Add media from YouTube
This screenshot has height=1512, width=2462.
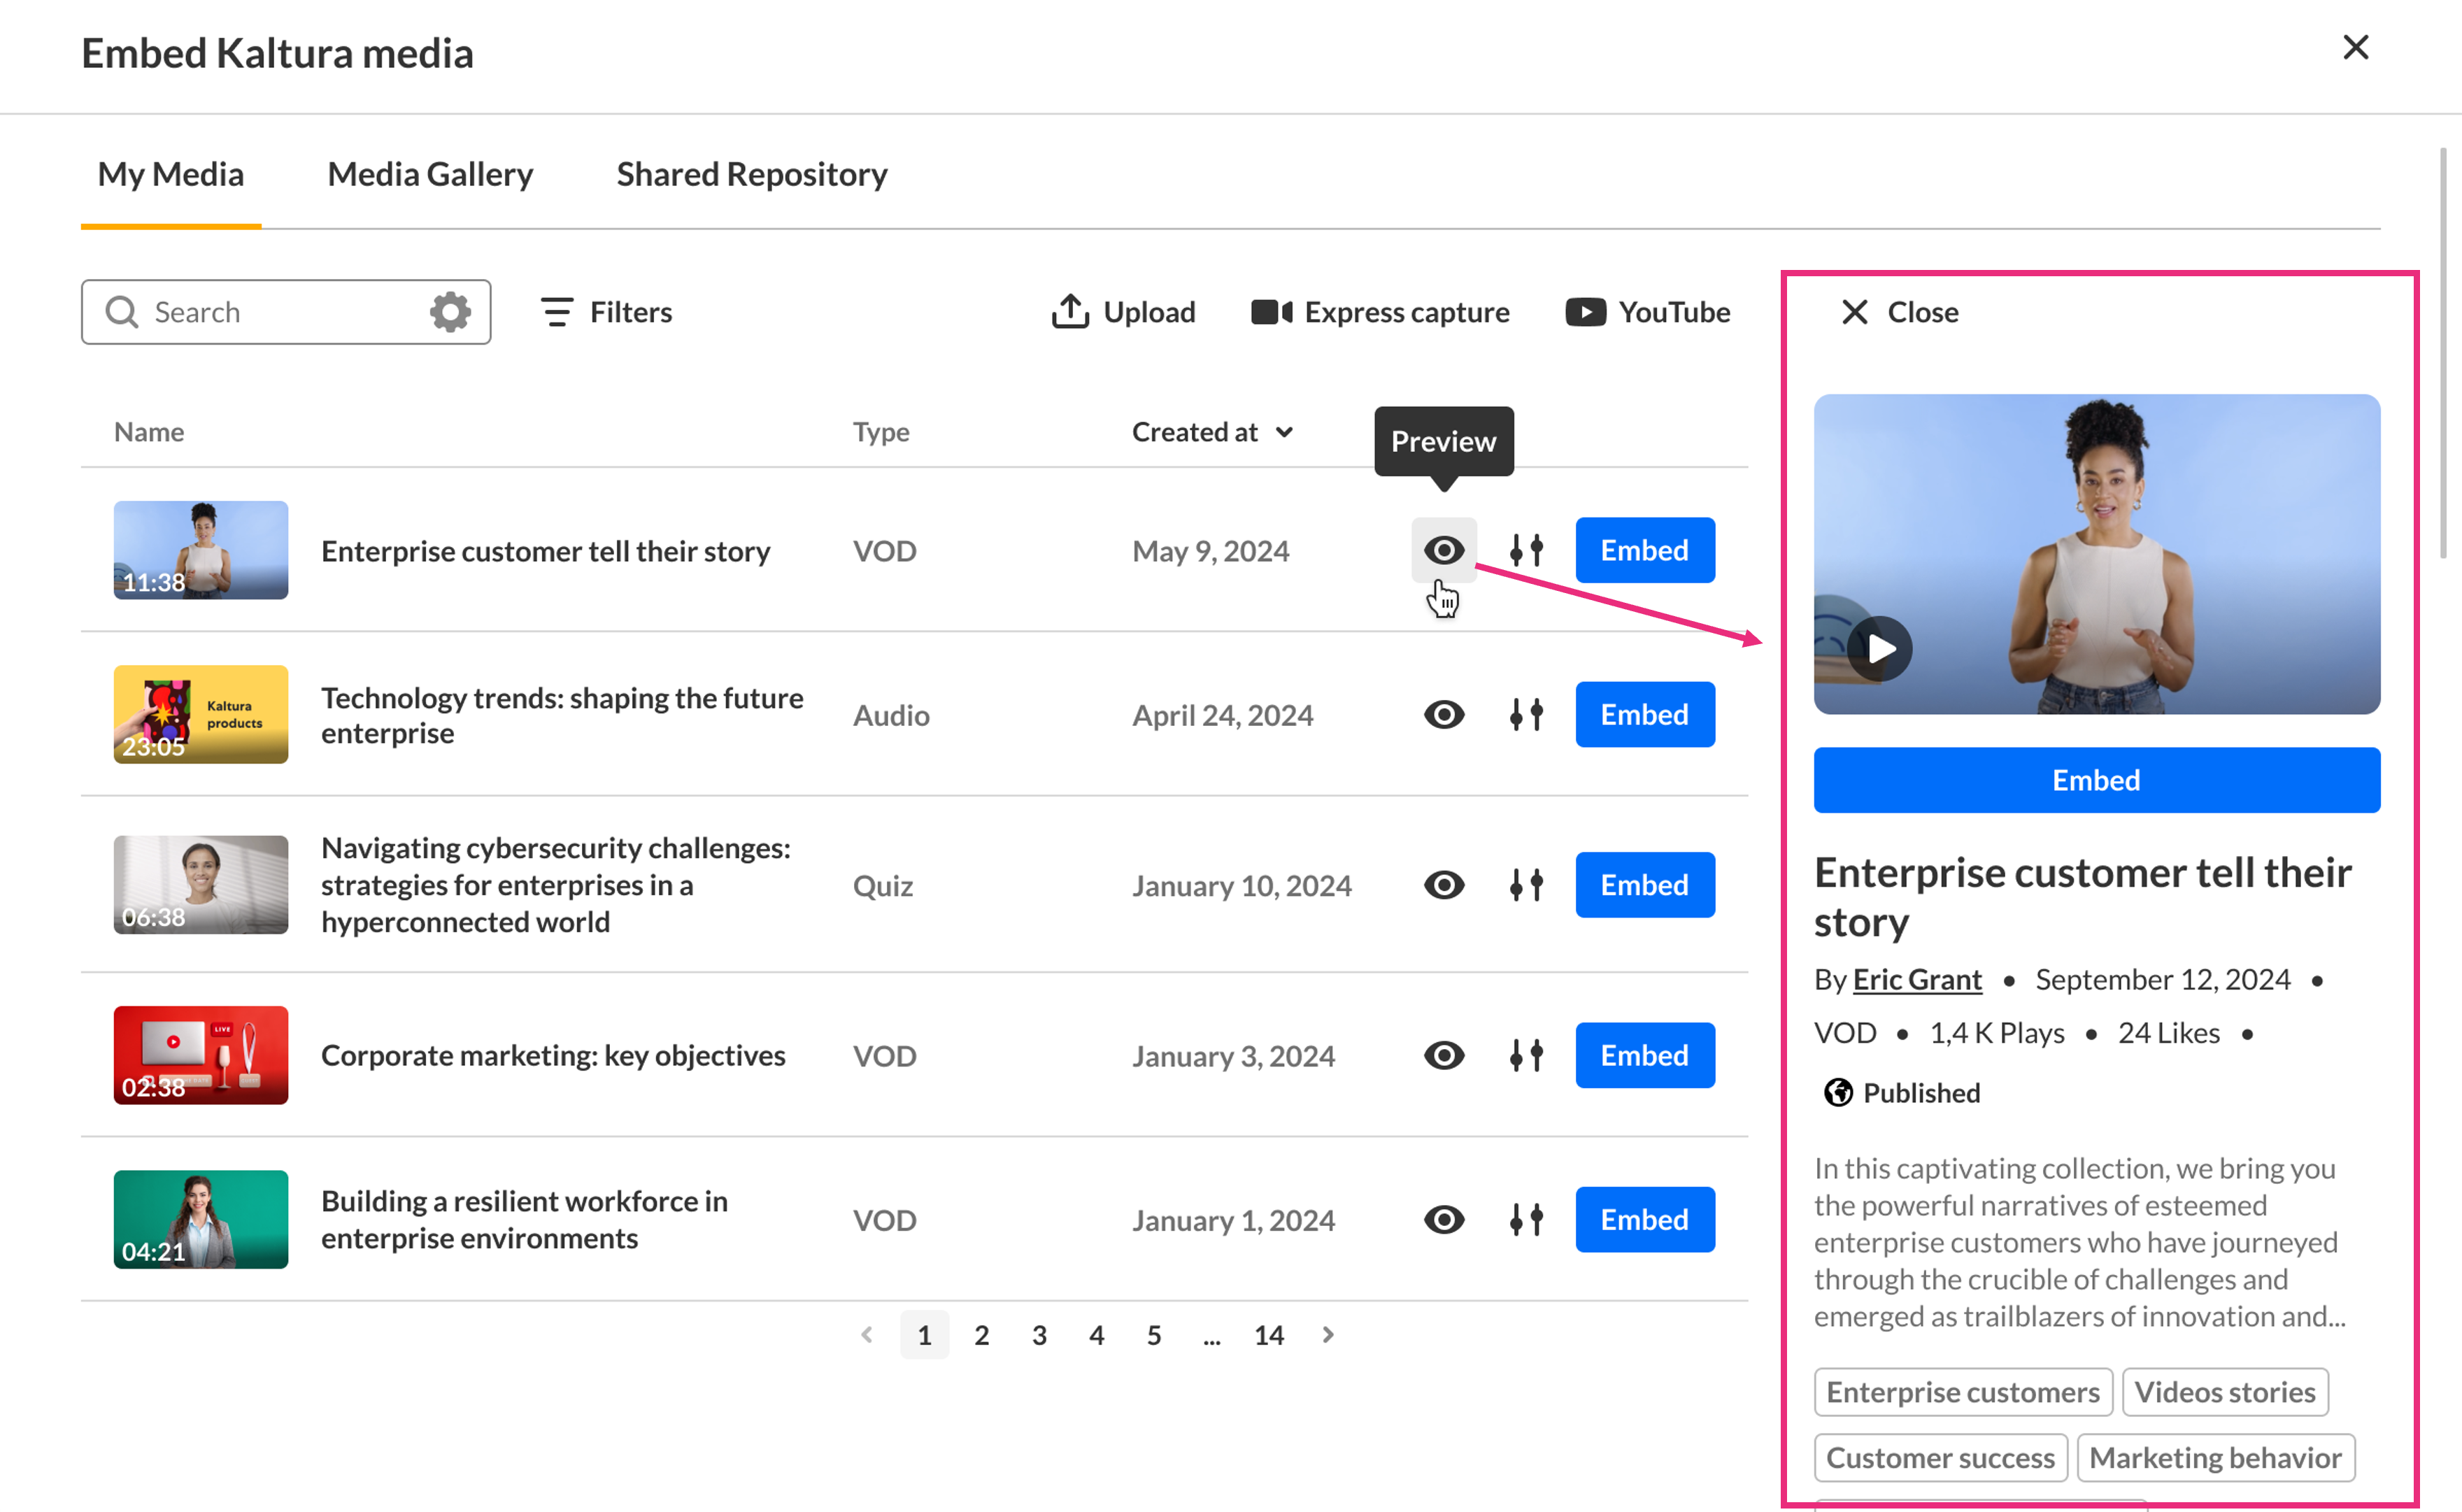click(1647, 312)
